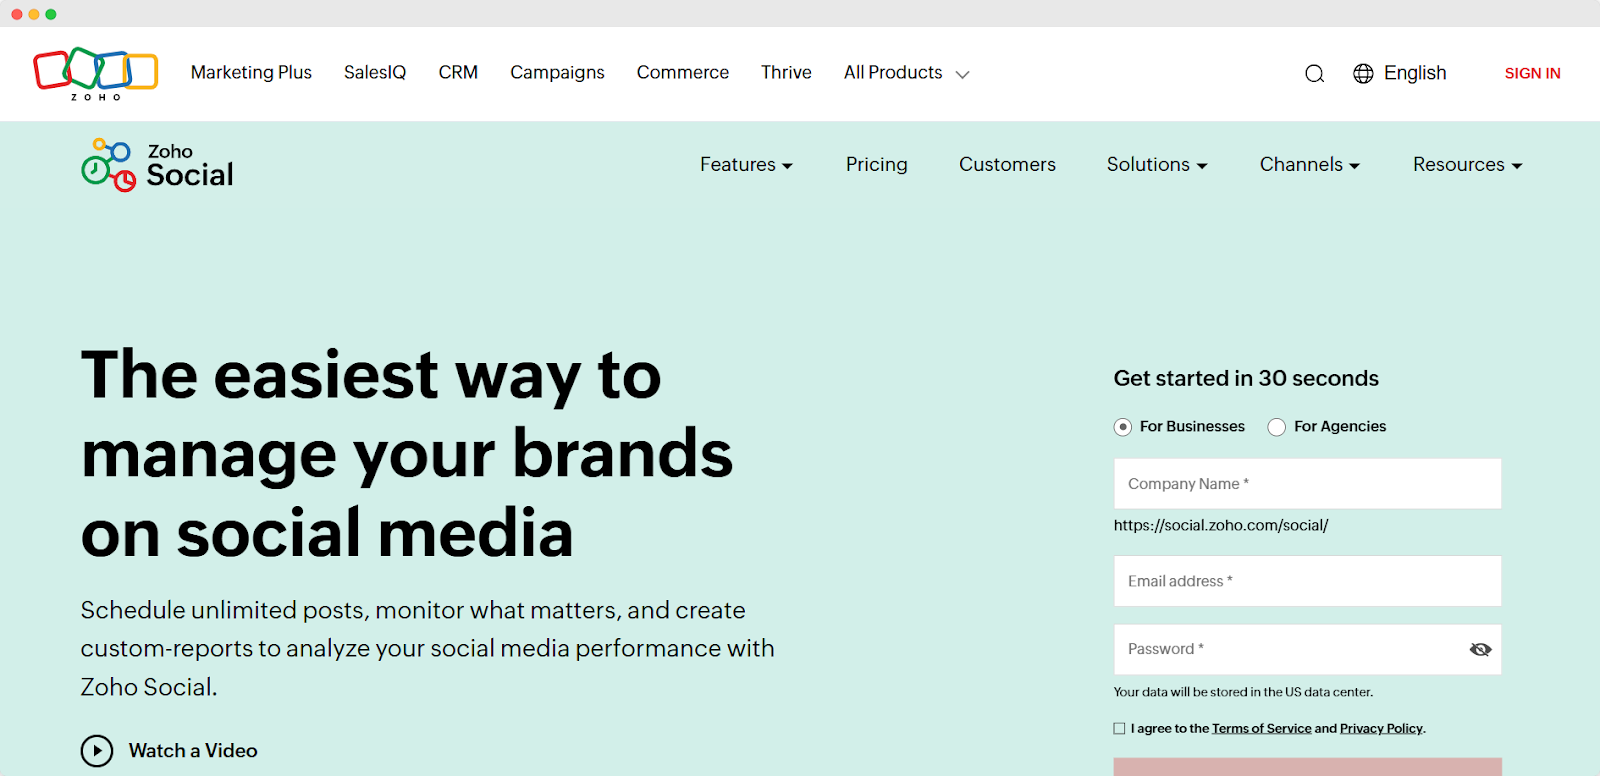Open the search magnifier icon
The width and height of the screenshot is (1600, 776).
pos(1314,74)
